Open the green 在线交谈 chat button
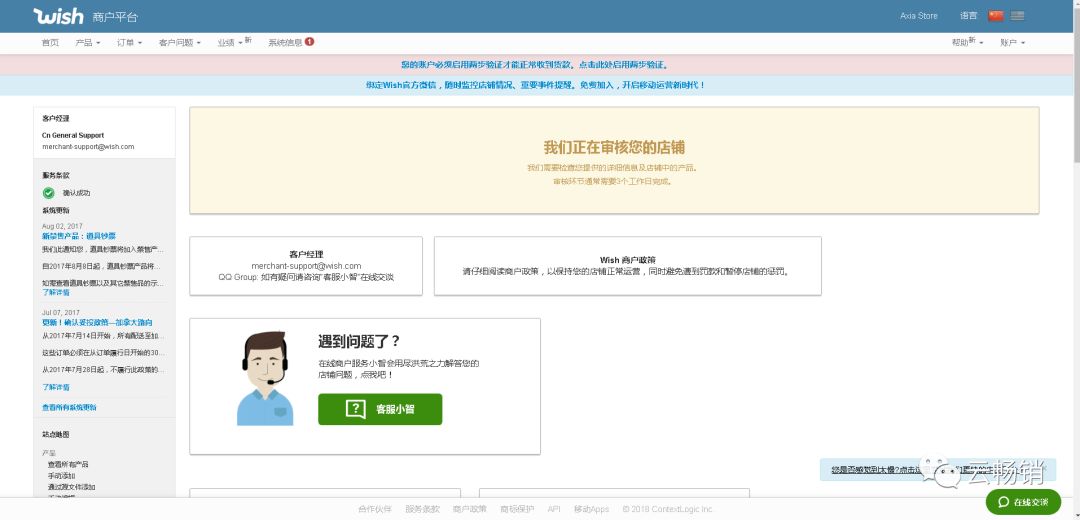 pos(1023,502)
